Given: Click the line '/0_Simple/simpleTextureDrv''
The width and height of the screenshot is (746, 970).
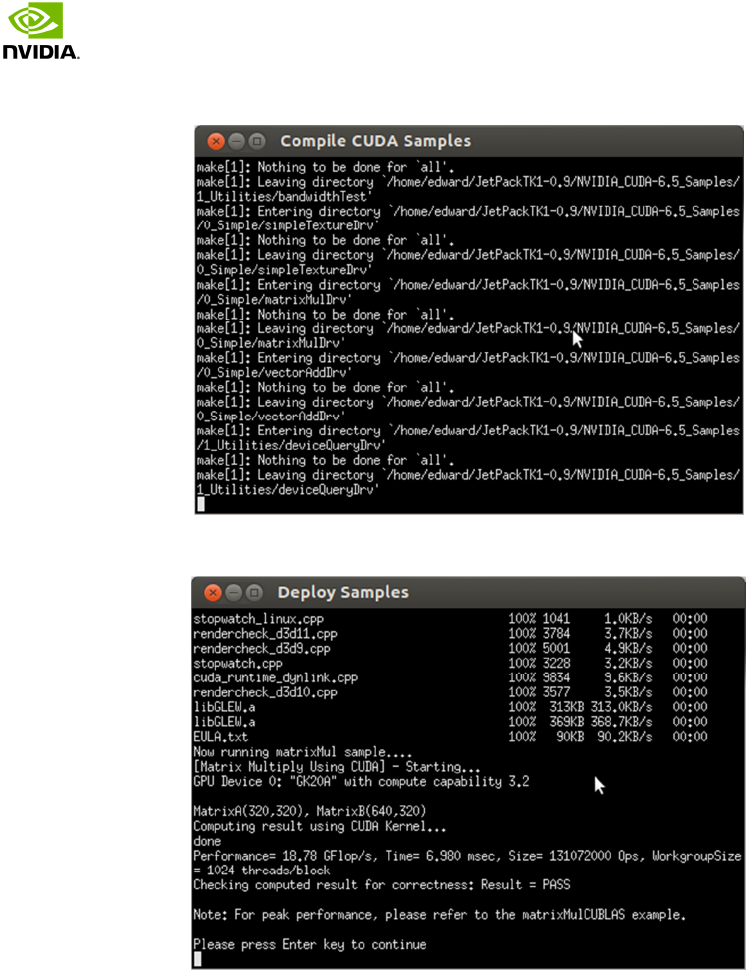Looking at the screenshot, I should (288, 226).
